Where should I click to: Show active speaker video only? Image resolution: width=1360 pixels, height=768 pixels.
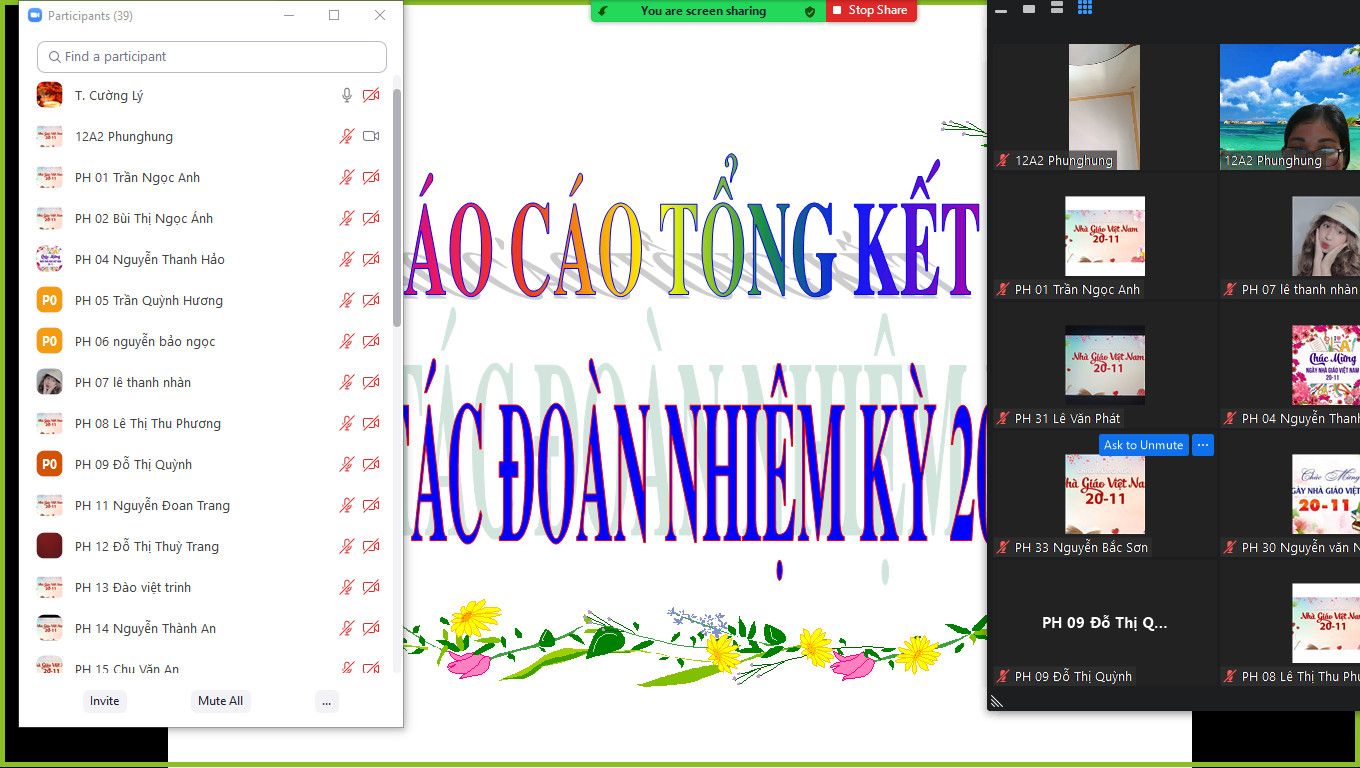[1029, 9]
